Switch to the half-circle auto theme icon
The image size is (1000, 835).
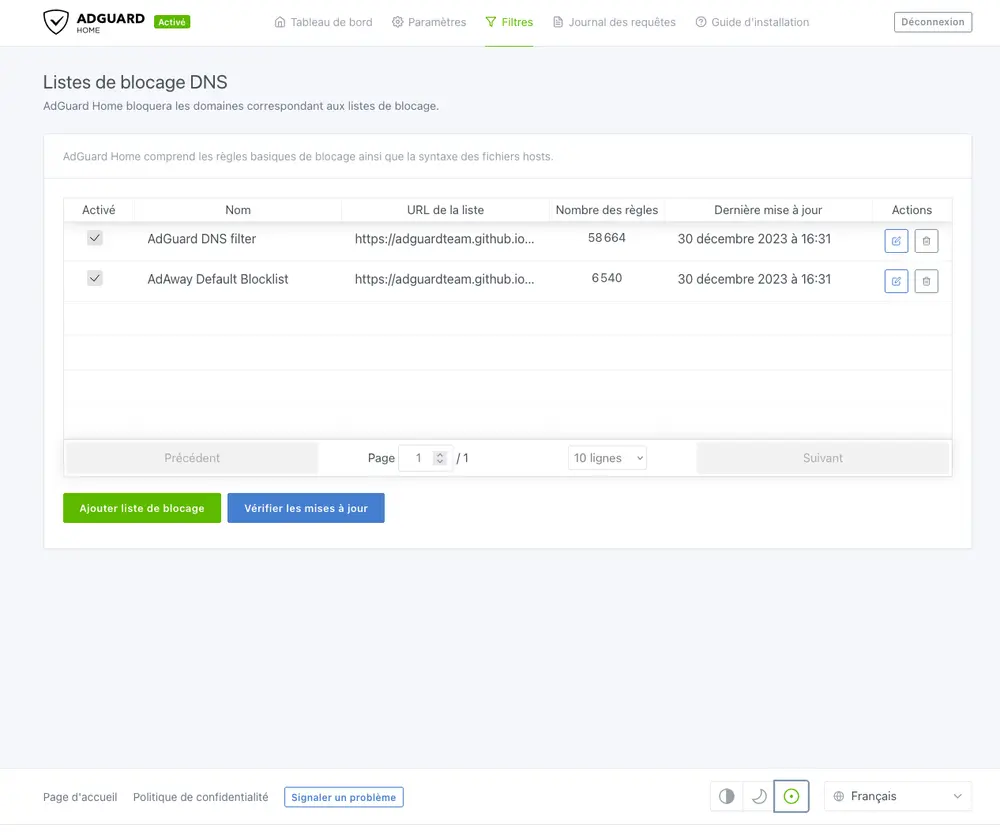pyautogui.click(x=726, y=796)
